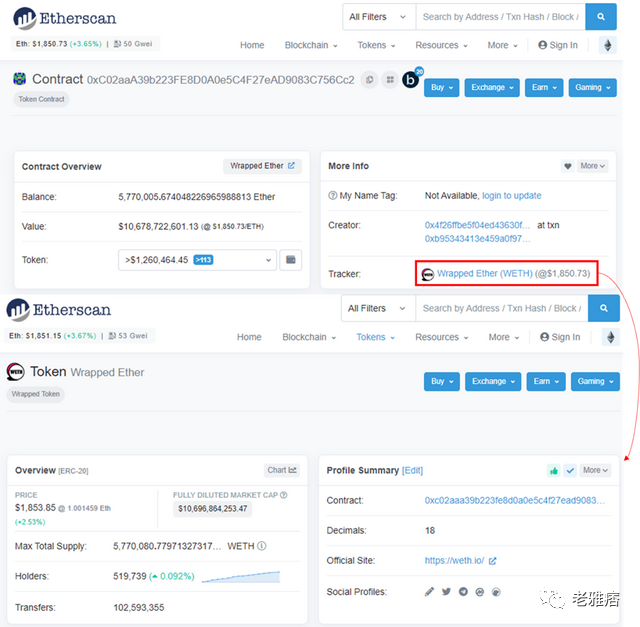640x627 pixels.
Task: Copy the contract address with the copy icon
Action: pos(369,80)
